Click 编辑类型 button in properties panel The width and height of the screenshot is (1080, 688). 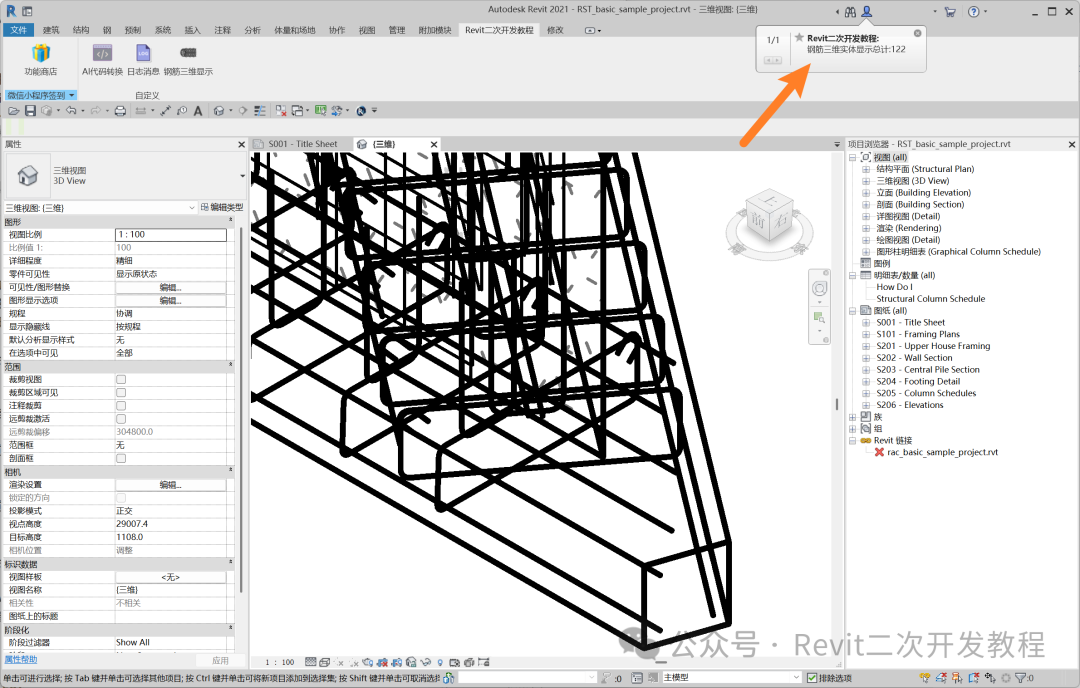(x=222, y=207)
